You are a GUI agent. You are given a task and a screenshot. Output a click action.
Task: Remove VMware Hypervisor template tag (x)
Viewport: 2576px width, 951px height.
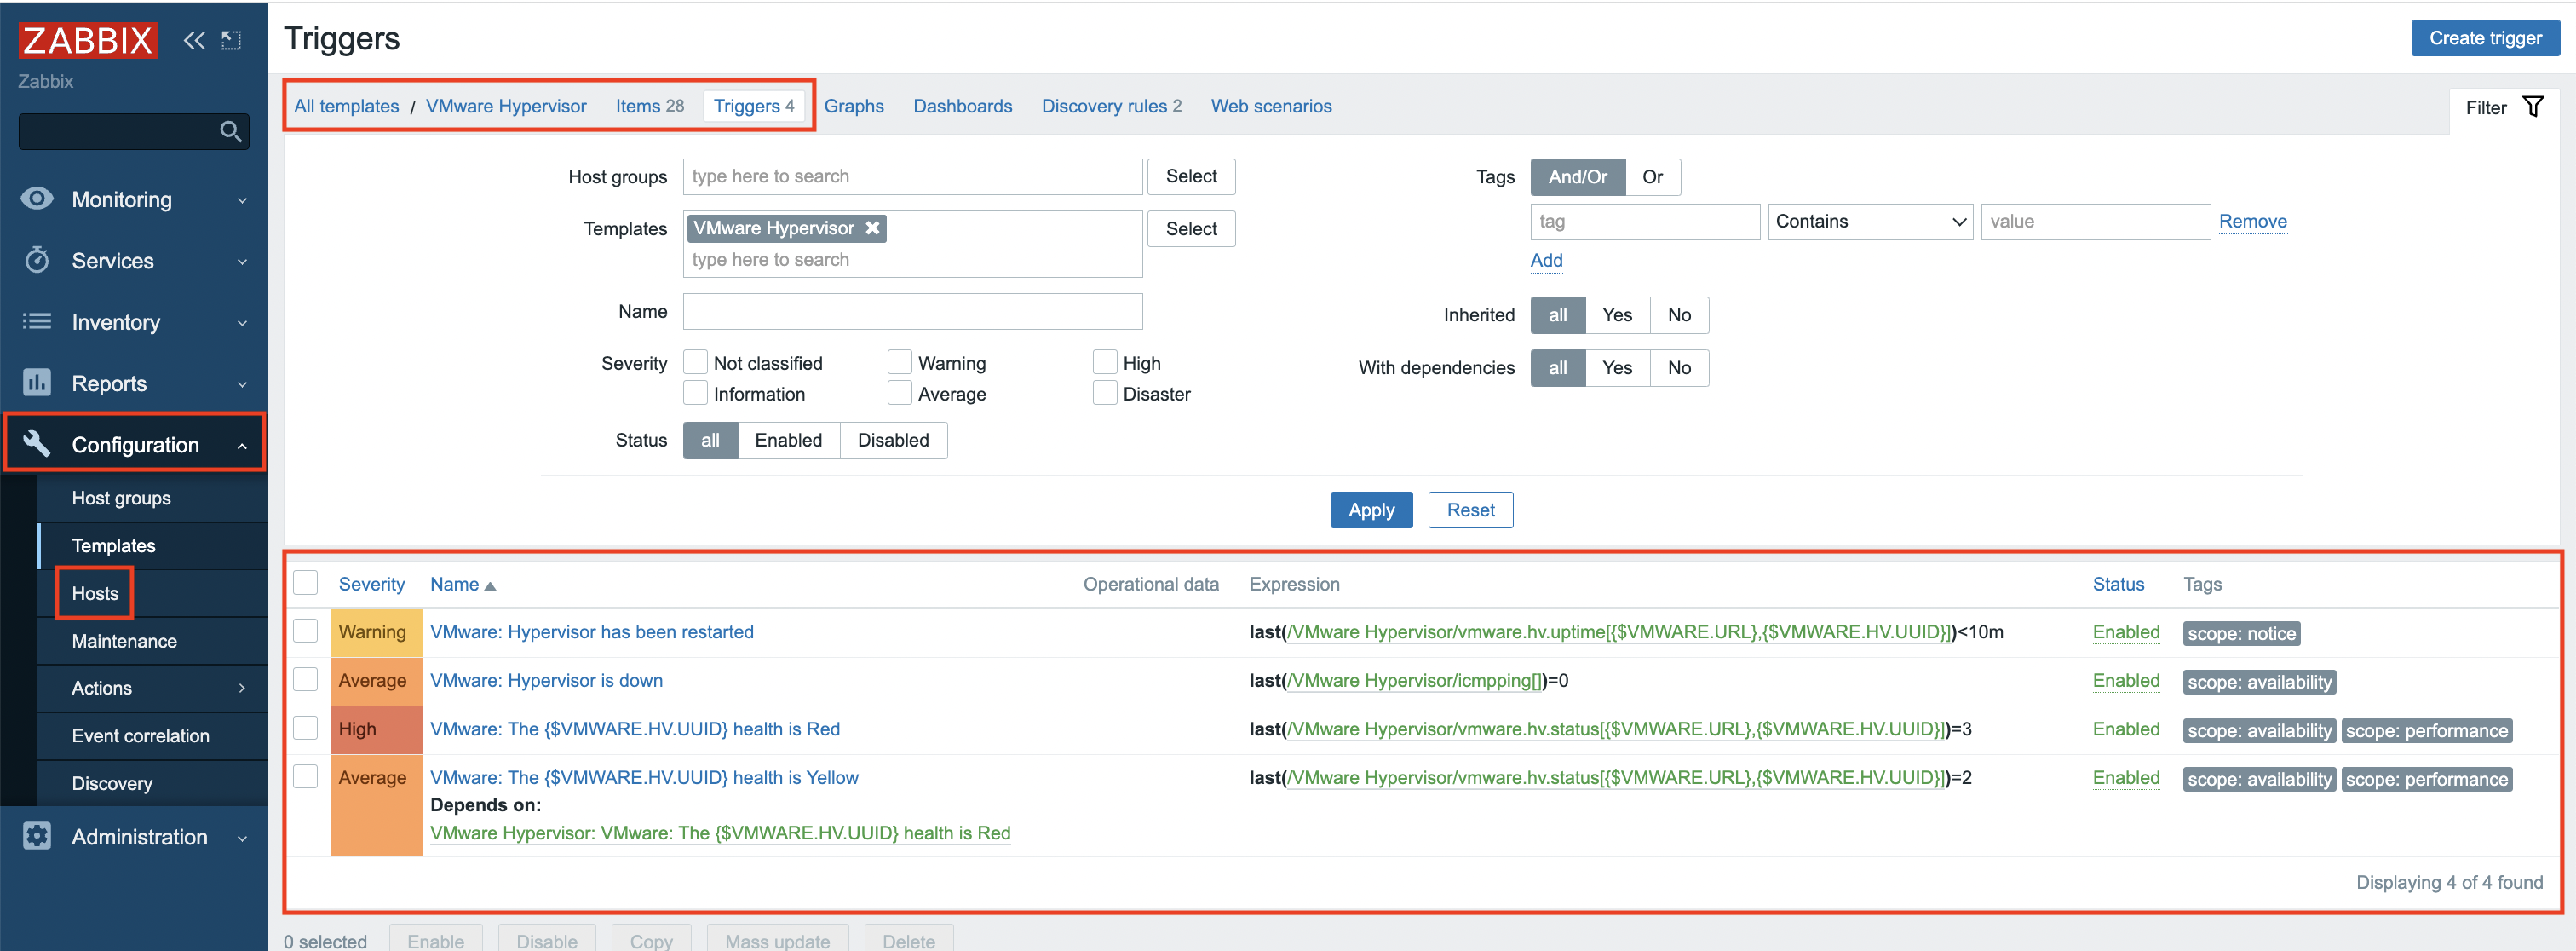pos(872,228)
